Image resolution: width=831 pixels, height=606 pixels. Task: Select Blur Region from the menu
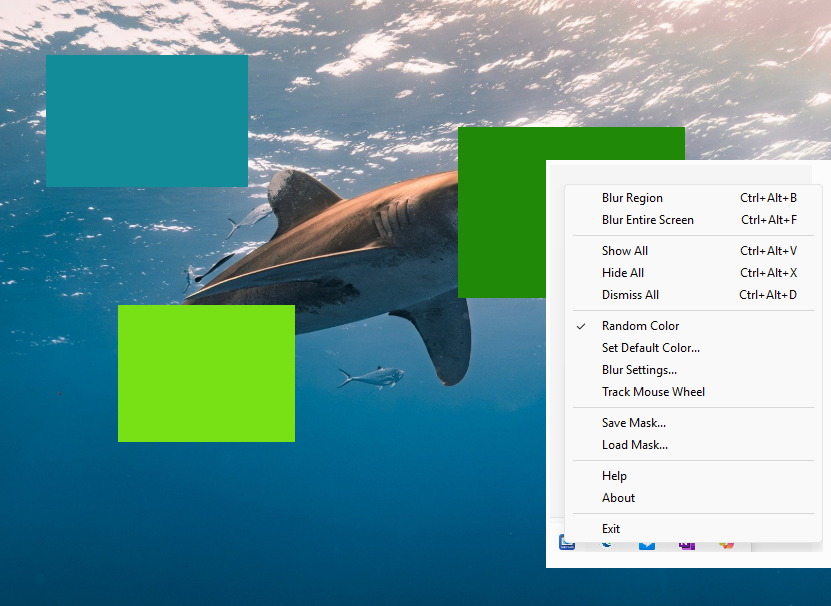(630, 197)
